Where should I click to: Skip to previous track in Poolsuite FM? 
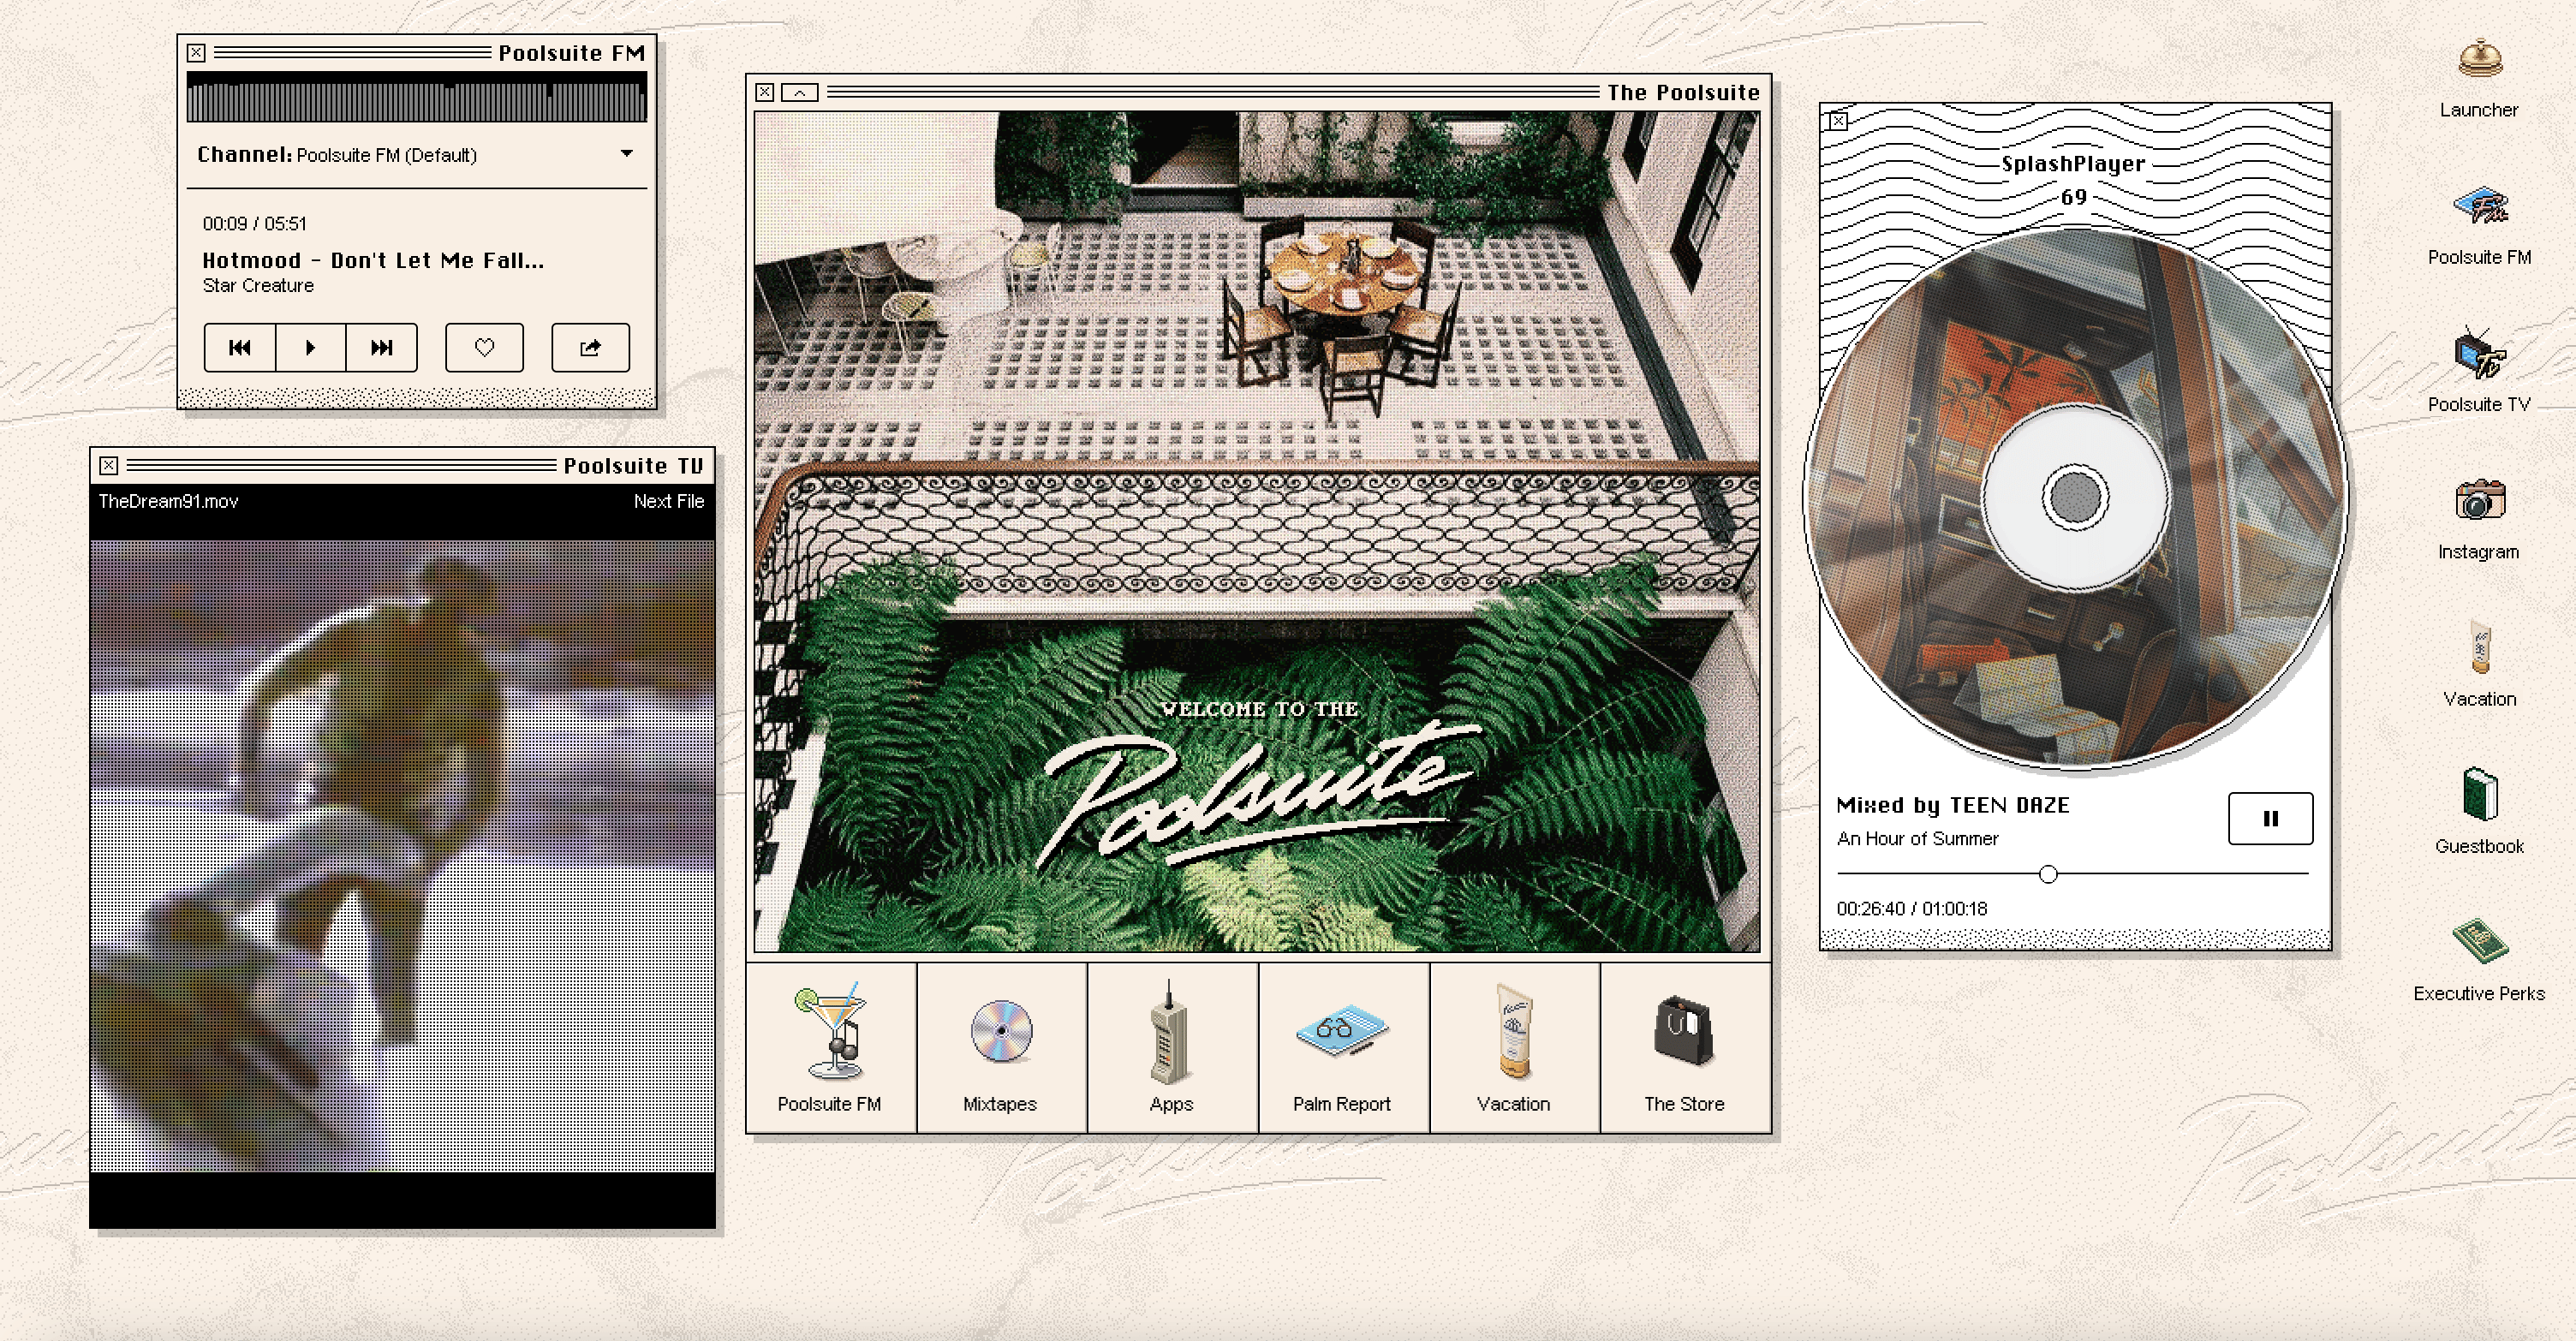click(x=240, y=348)
